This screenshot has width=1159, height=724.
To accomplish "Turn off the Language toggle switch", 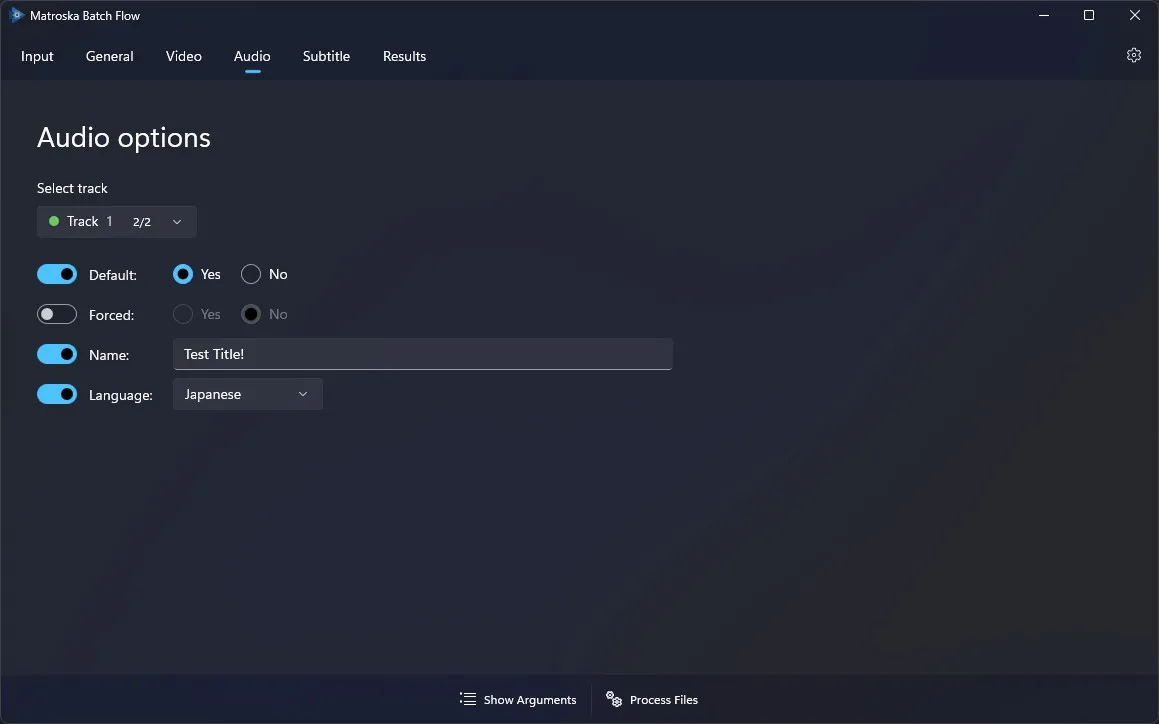I will (x=57, y=394).
